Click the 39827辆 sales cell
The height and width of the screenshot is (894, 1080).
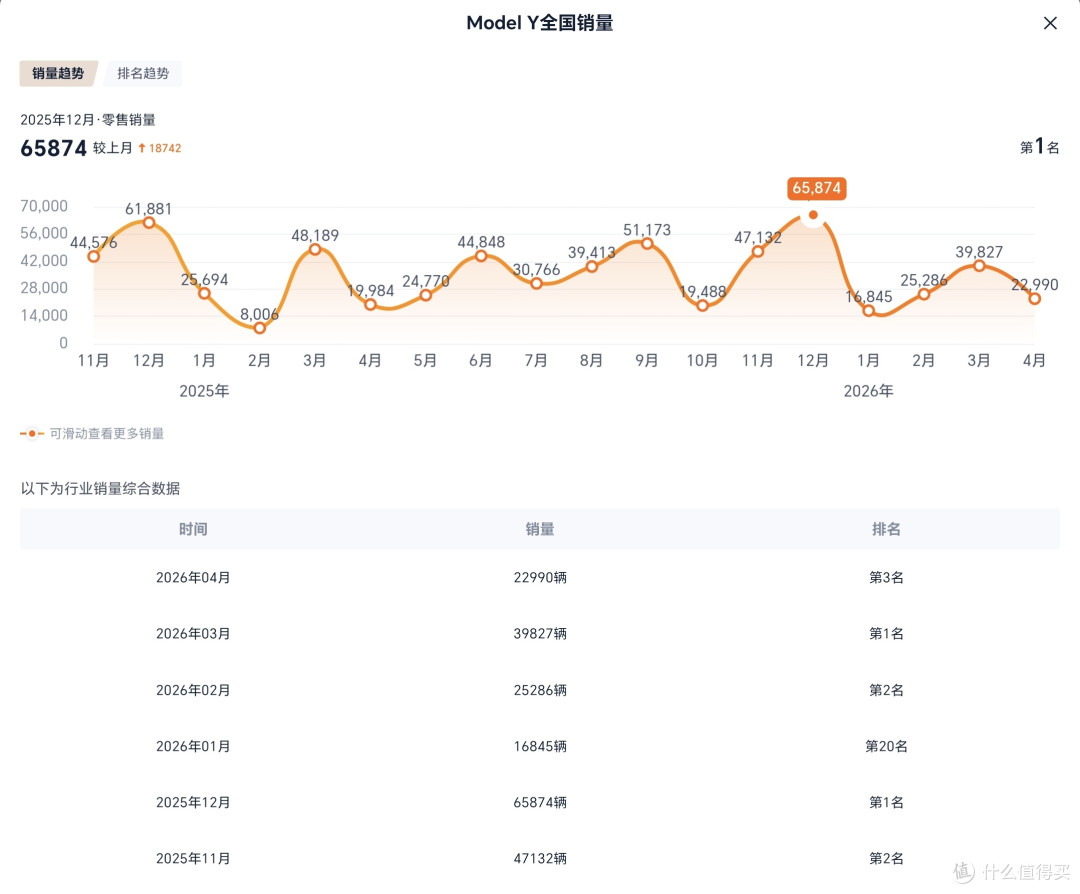540,634
